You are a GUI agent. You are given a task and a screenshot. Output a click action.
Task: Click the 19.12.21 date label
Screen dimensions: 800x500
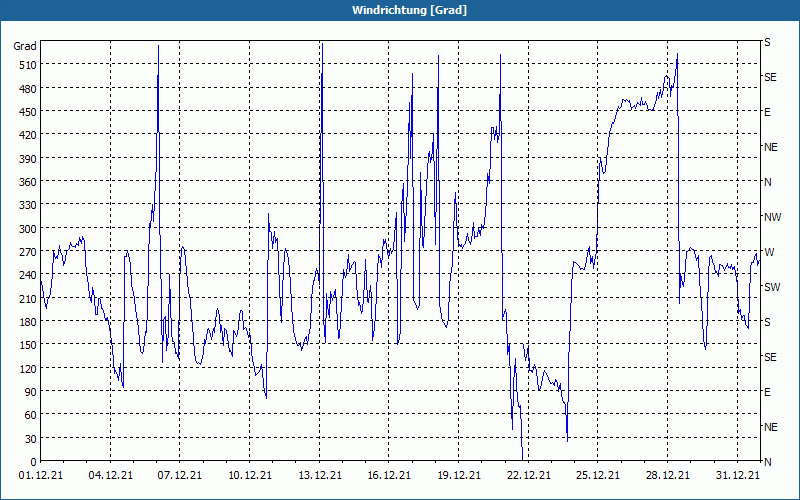coord(459,476)
